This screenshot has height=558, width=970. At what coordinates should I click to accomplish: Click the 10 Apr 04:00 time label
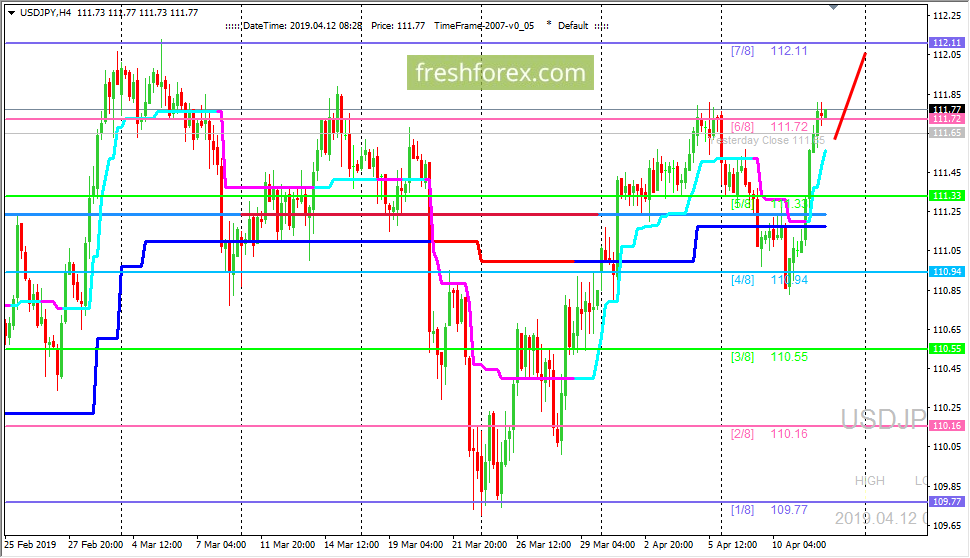point(799,545)
